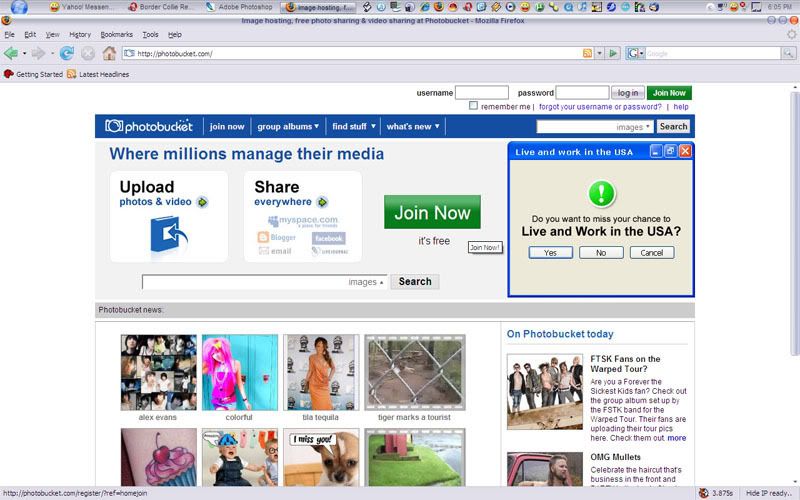
Task: Open the Google search engine selector dropdown
Action: (x=636, y=53)
